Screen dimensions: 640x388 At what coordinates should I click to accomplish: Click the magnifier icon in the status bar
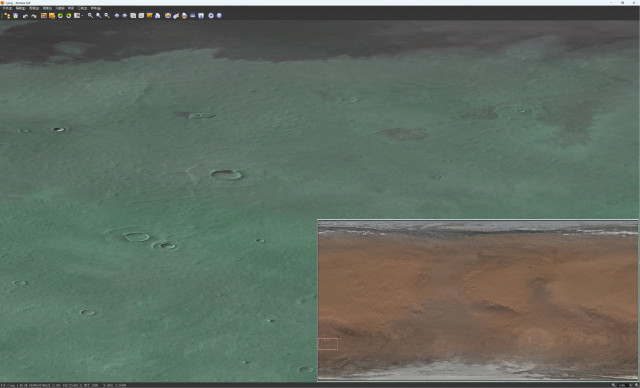point(613,385)
